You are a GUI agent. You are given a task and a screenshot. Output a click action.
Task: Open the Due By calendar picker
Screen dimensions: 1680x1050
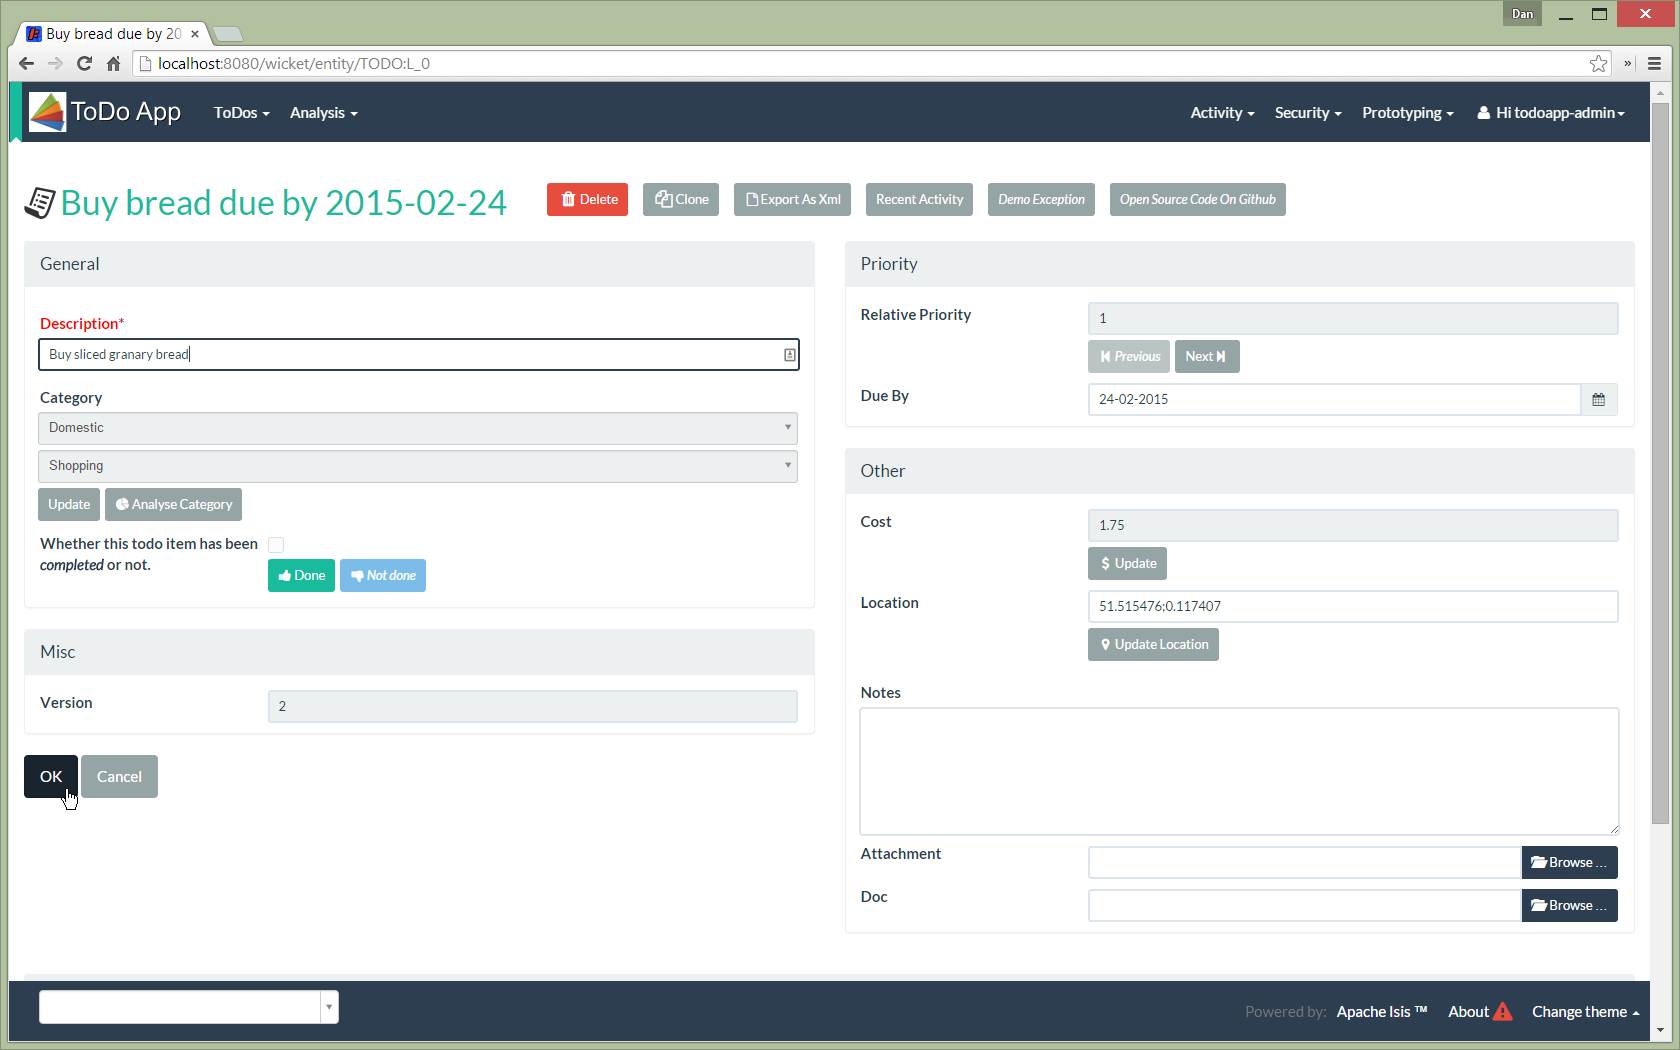[x=1598, y=400]
